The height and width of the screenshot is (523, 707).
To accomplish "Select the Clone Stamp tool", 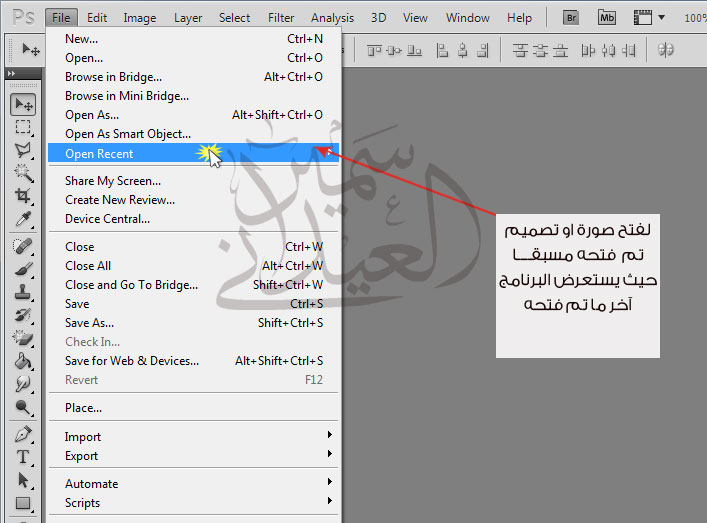I will [x=23, y=292].
